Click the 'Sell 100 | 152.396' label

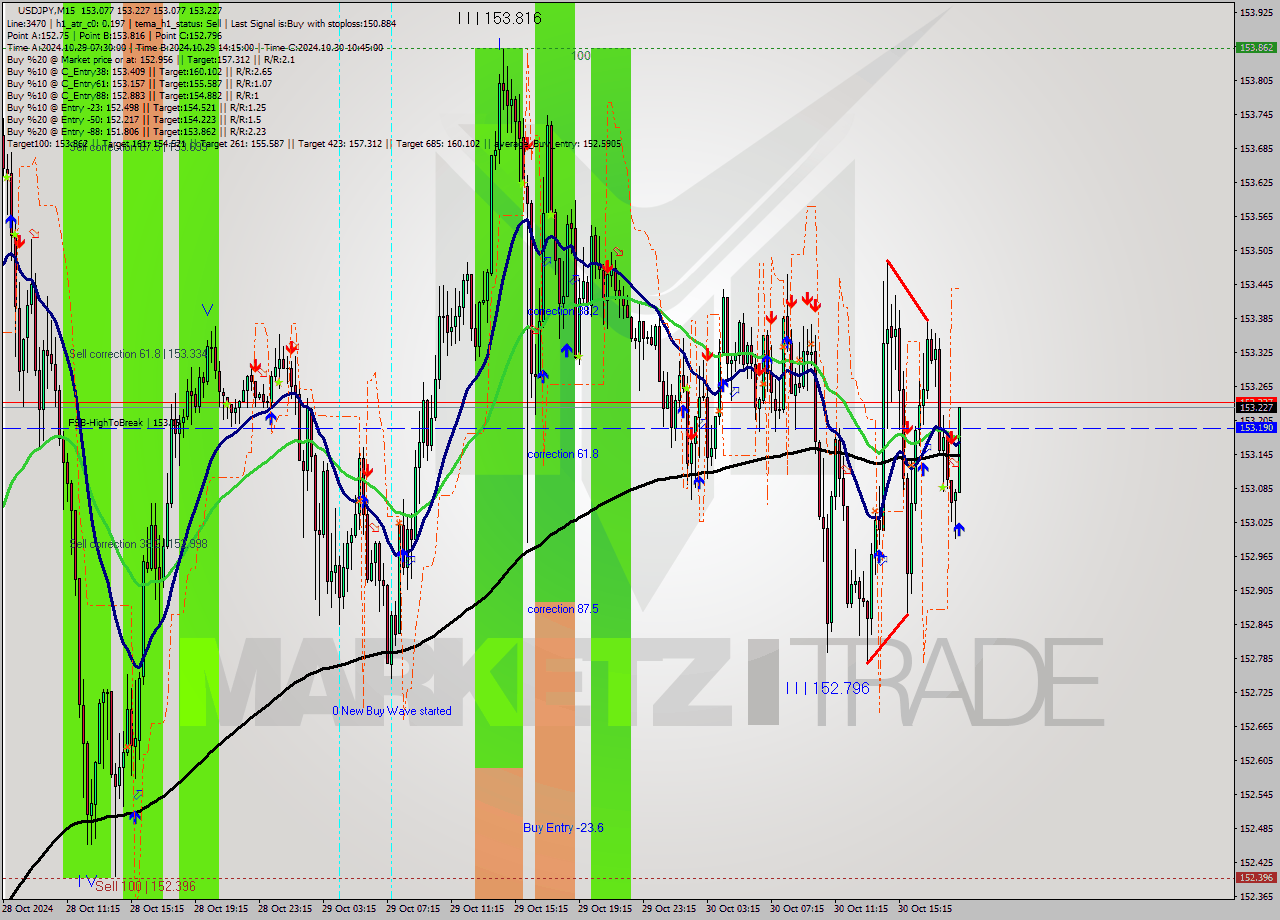(x=147, y=886)
